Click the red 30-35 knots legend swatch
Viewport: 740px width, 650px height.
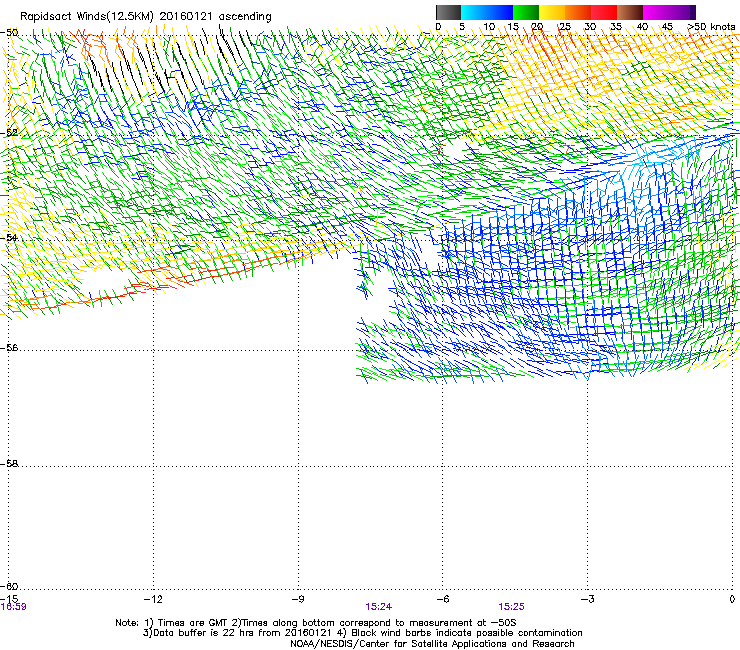point(604,12)
